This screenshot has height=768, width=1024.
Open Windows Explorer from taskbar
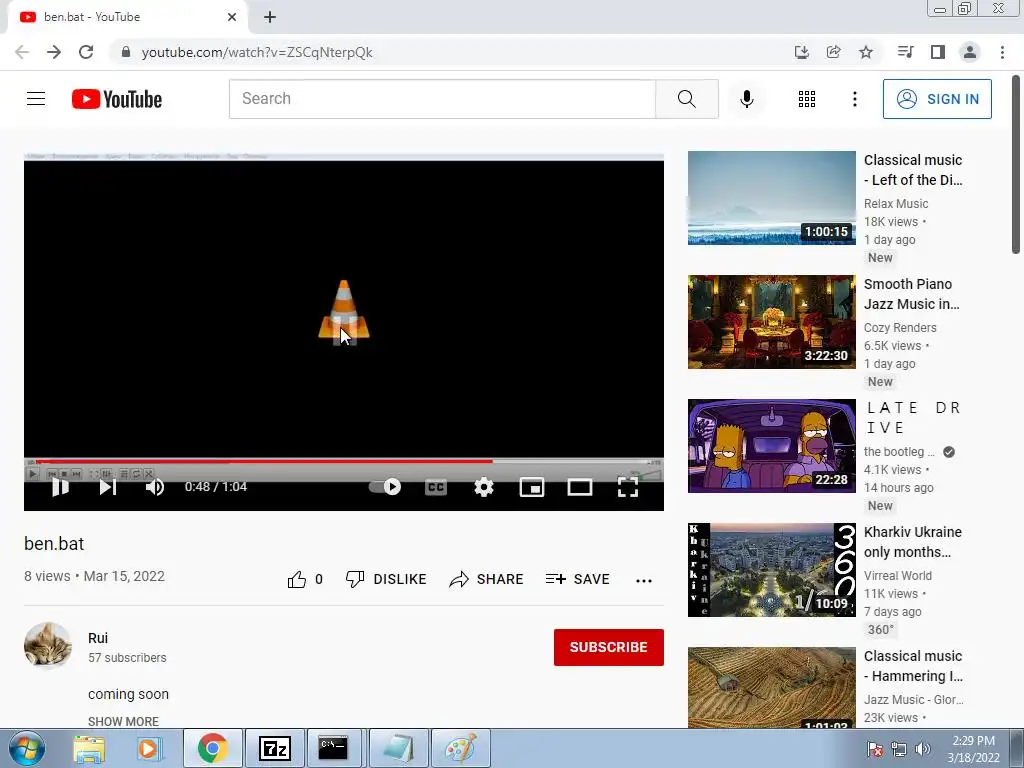click(x=89, y=748)
